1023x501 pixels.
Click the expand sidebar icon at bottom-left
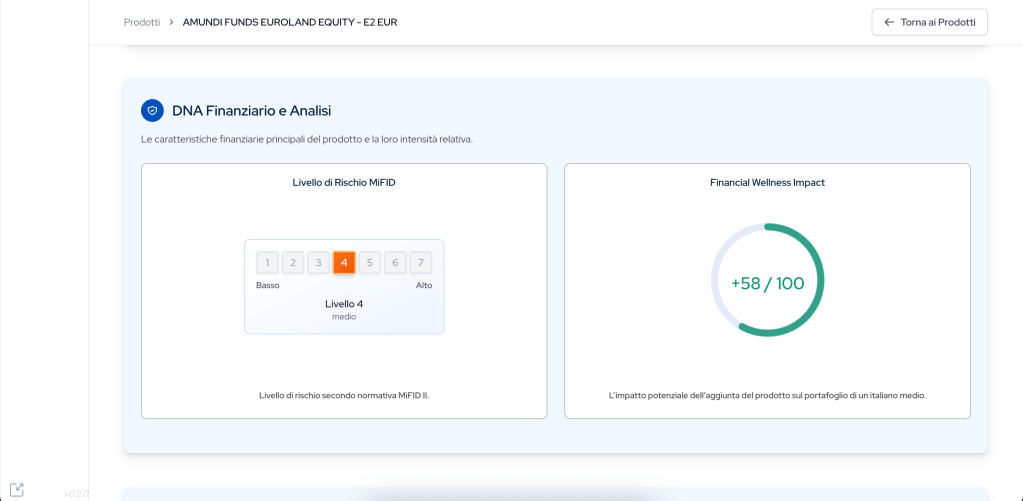click(16, 490)
